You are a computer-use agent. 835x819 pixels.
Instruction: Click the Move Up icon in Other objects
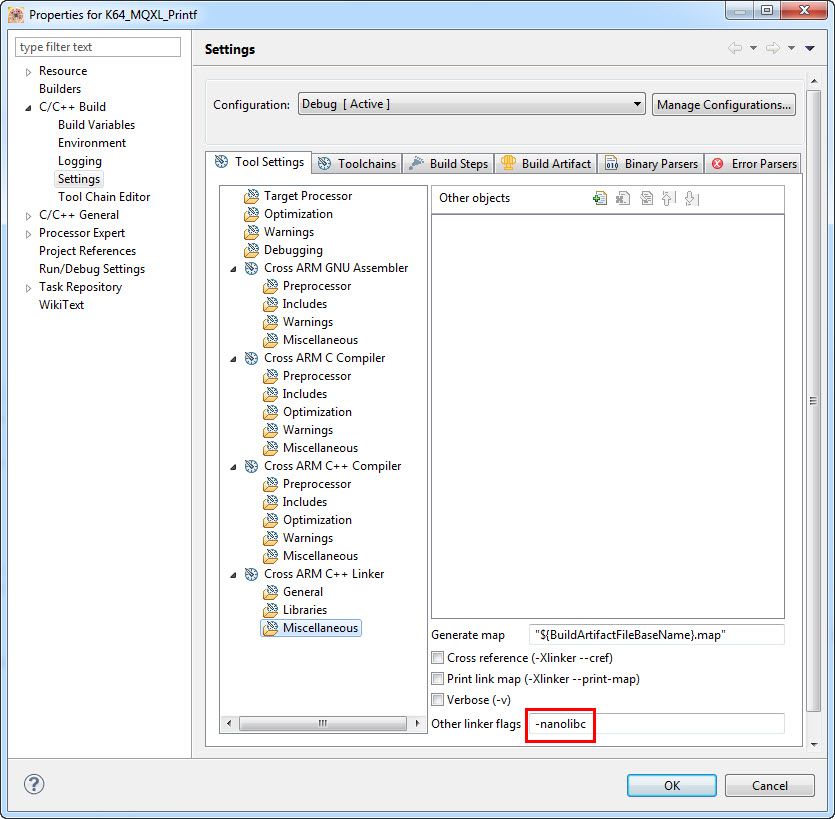tap(668, 199)
